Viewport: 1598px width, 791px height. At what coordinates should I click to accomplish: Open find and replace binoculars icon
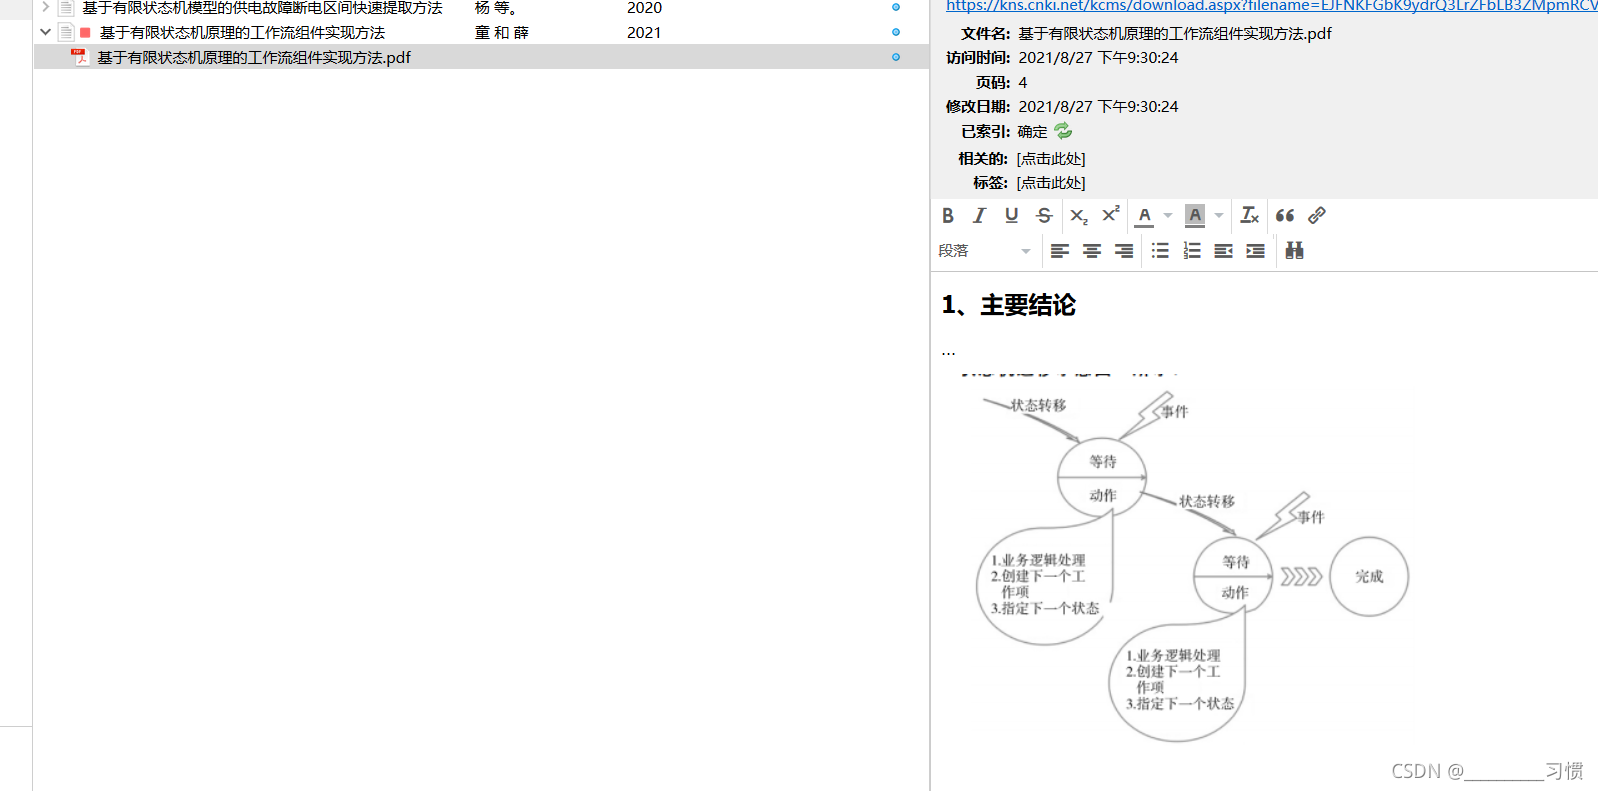pyautogui.click(x=1294, y=251)
